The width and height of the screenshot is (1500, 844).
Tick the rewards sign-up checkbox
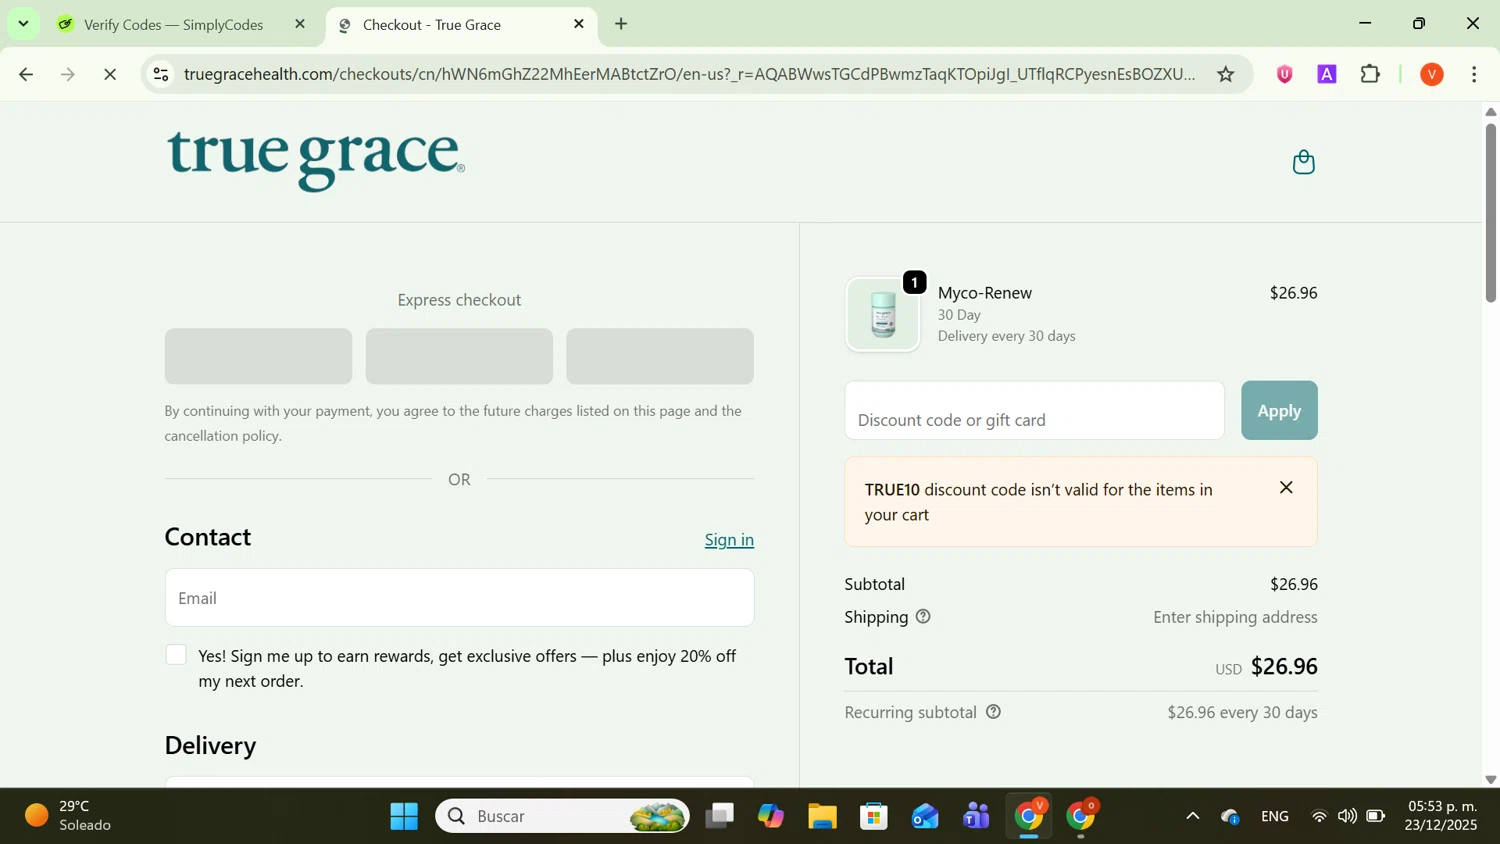(176, 655)
